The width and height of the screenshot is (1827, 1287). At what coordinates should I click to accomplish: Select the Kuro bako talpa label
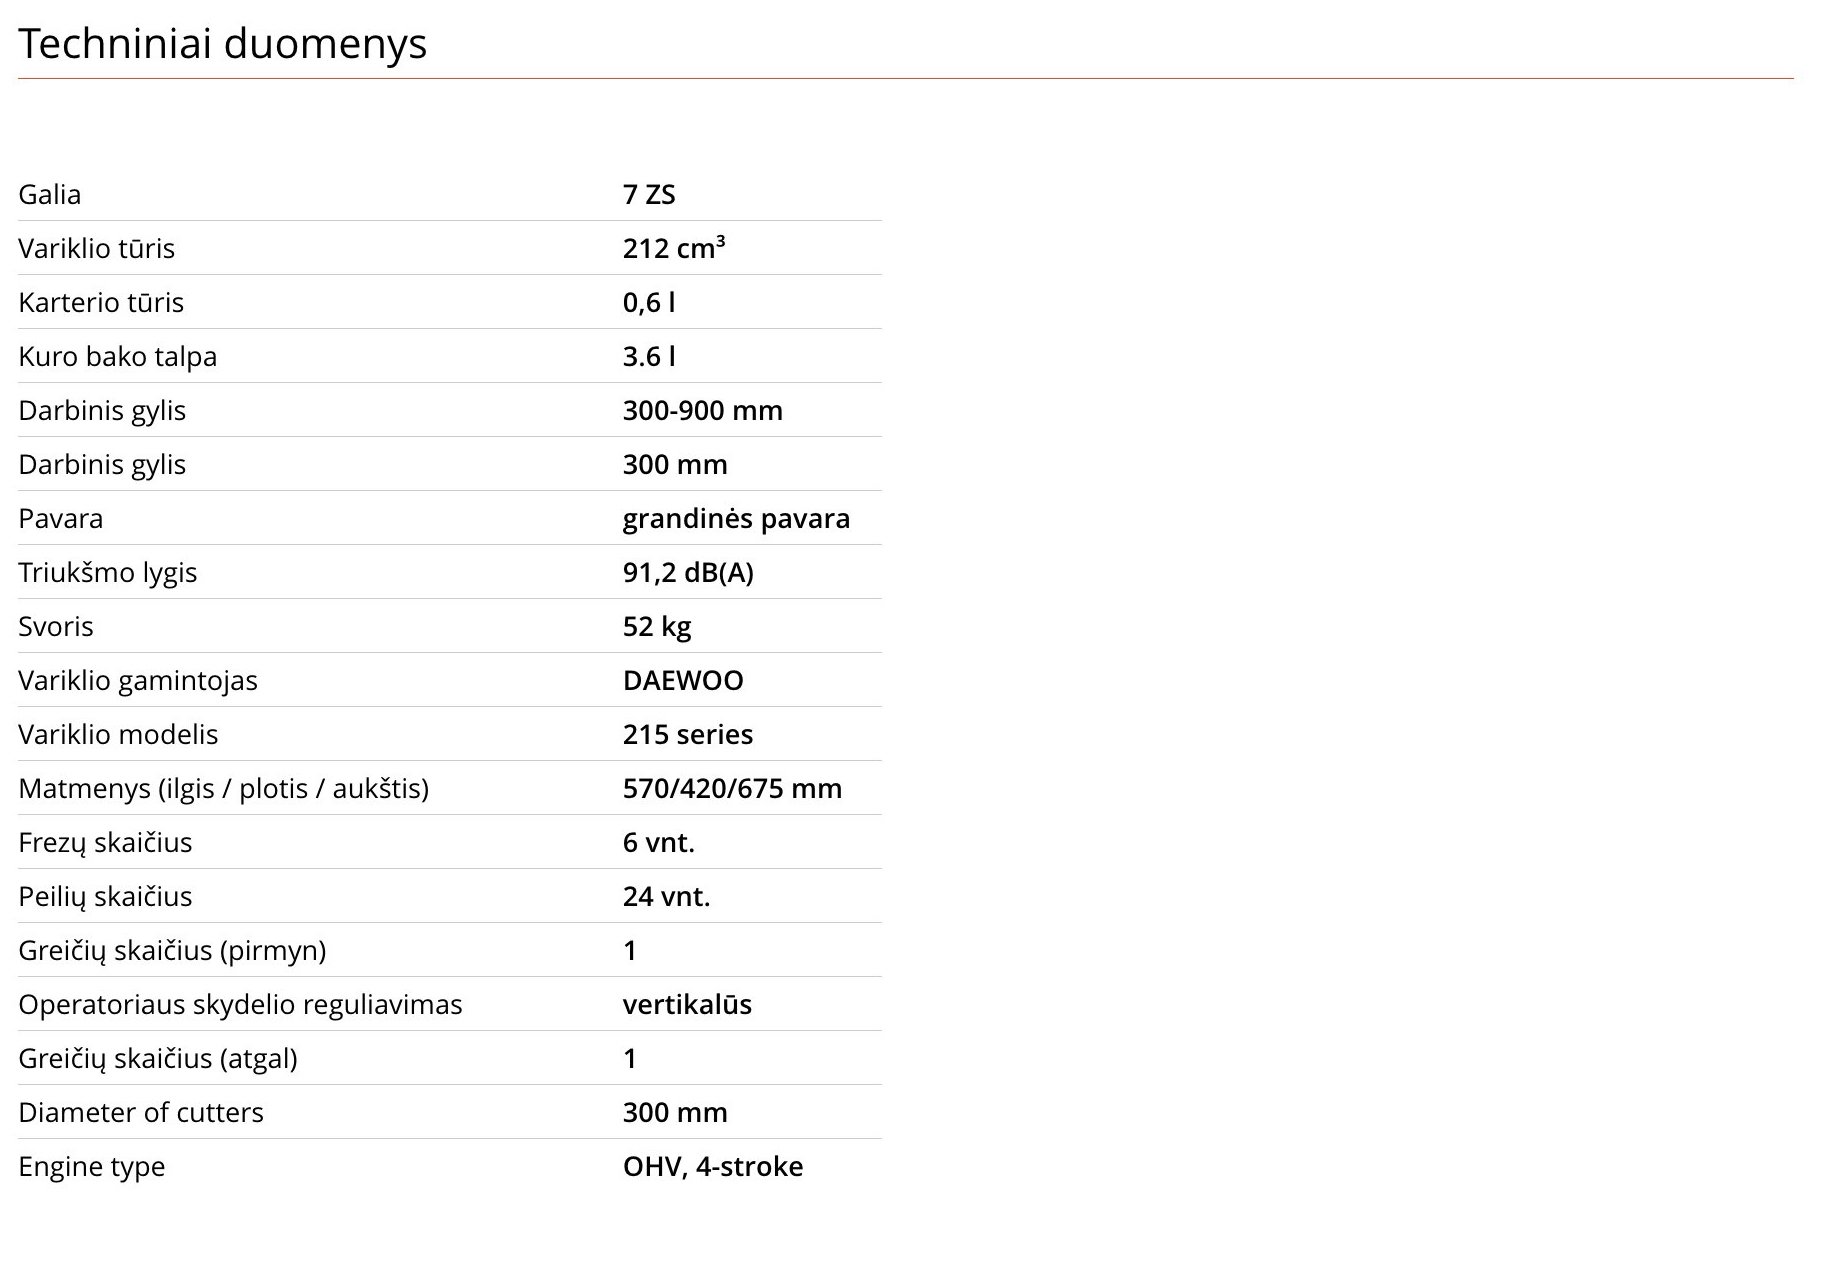tap(118, 356)
